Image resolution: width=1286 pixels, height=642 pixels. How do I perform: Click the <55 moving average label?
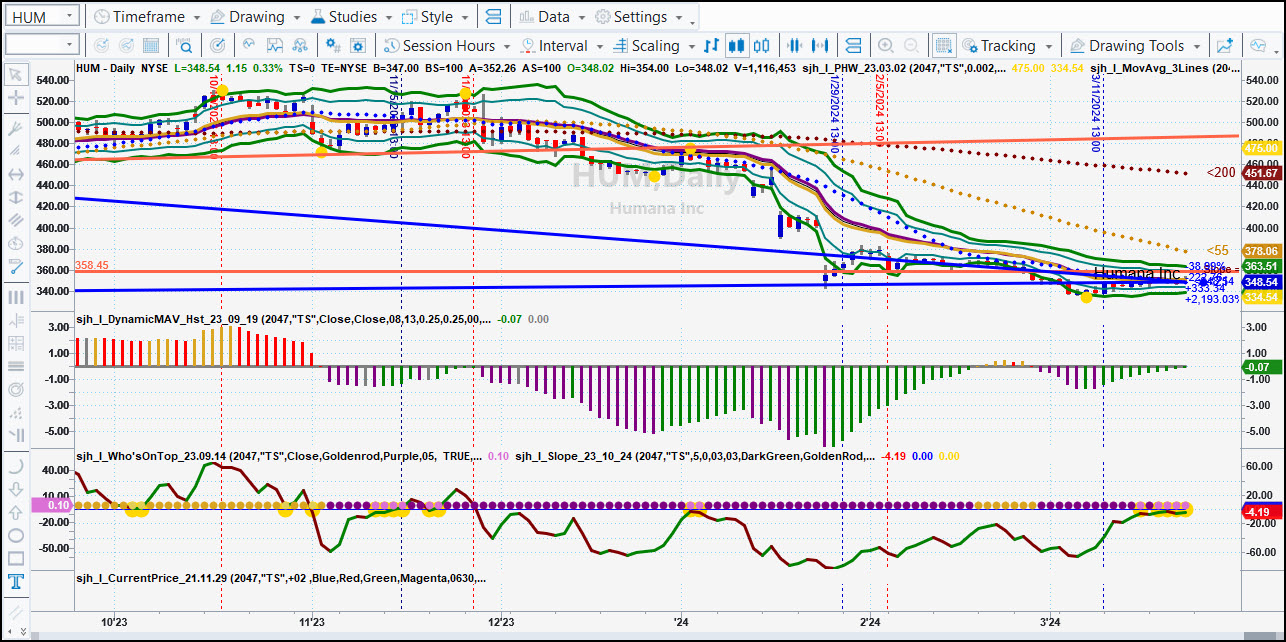[1218, 250]
